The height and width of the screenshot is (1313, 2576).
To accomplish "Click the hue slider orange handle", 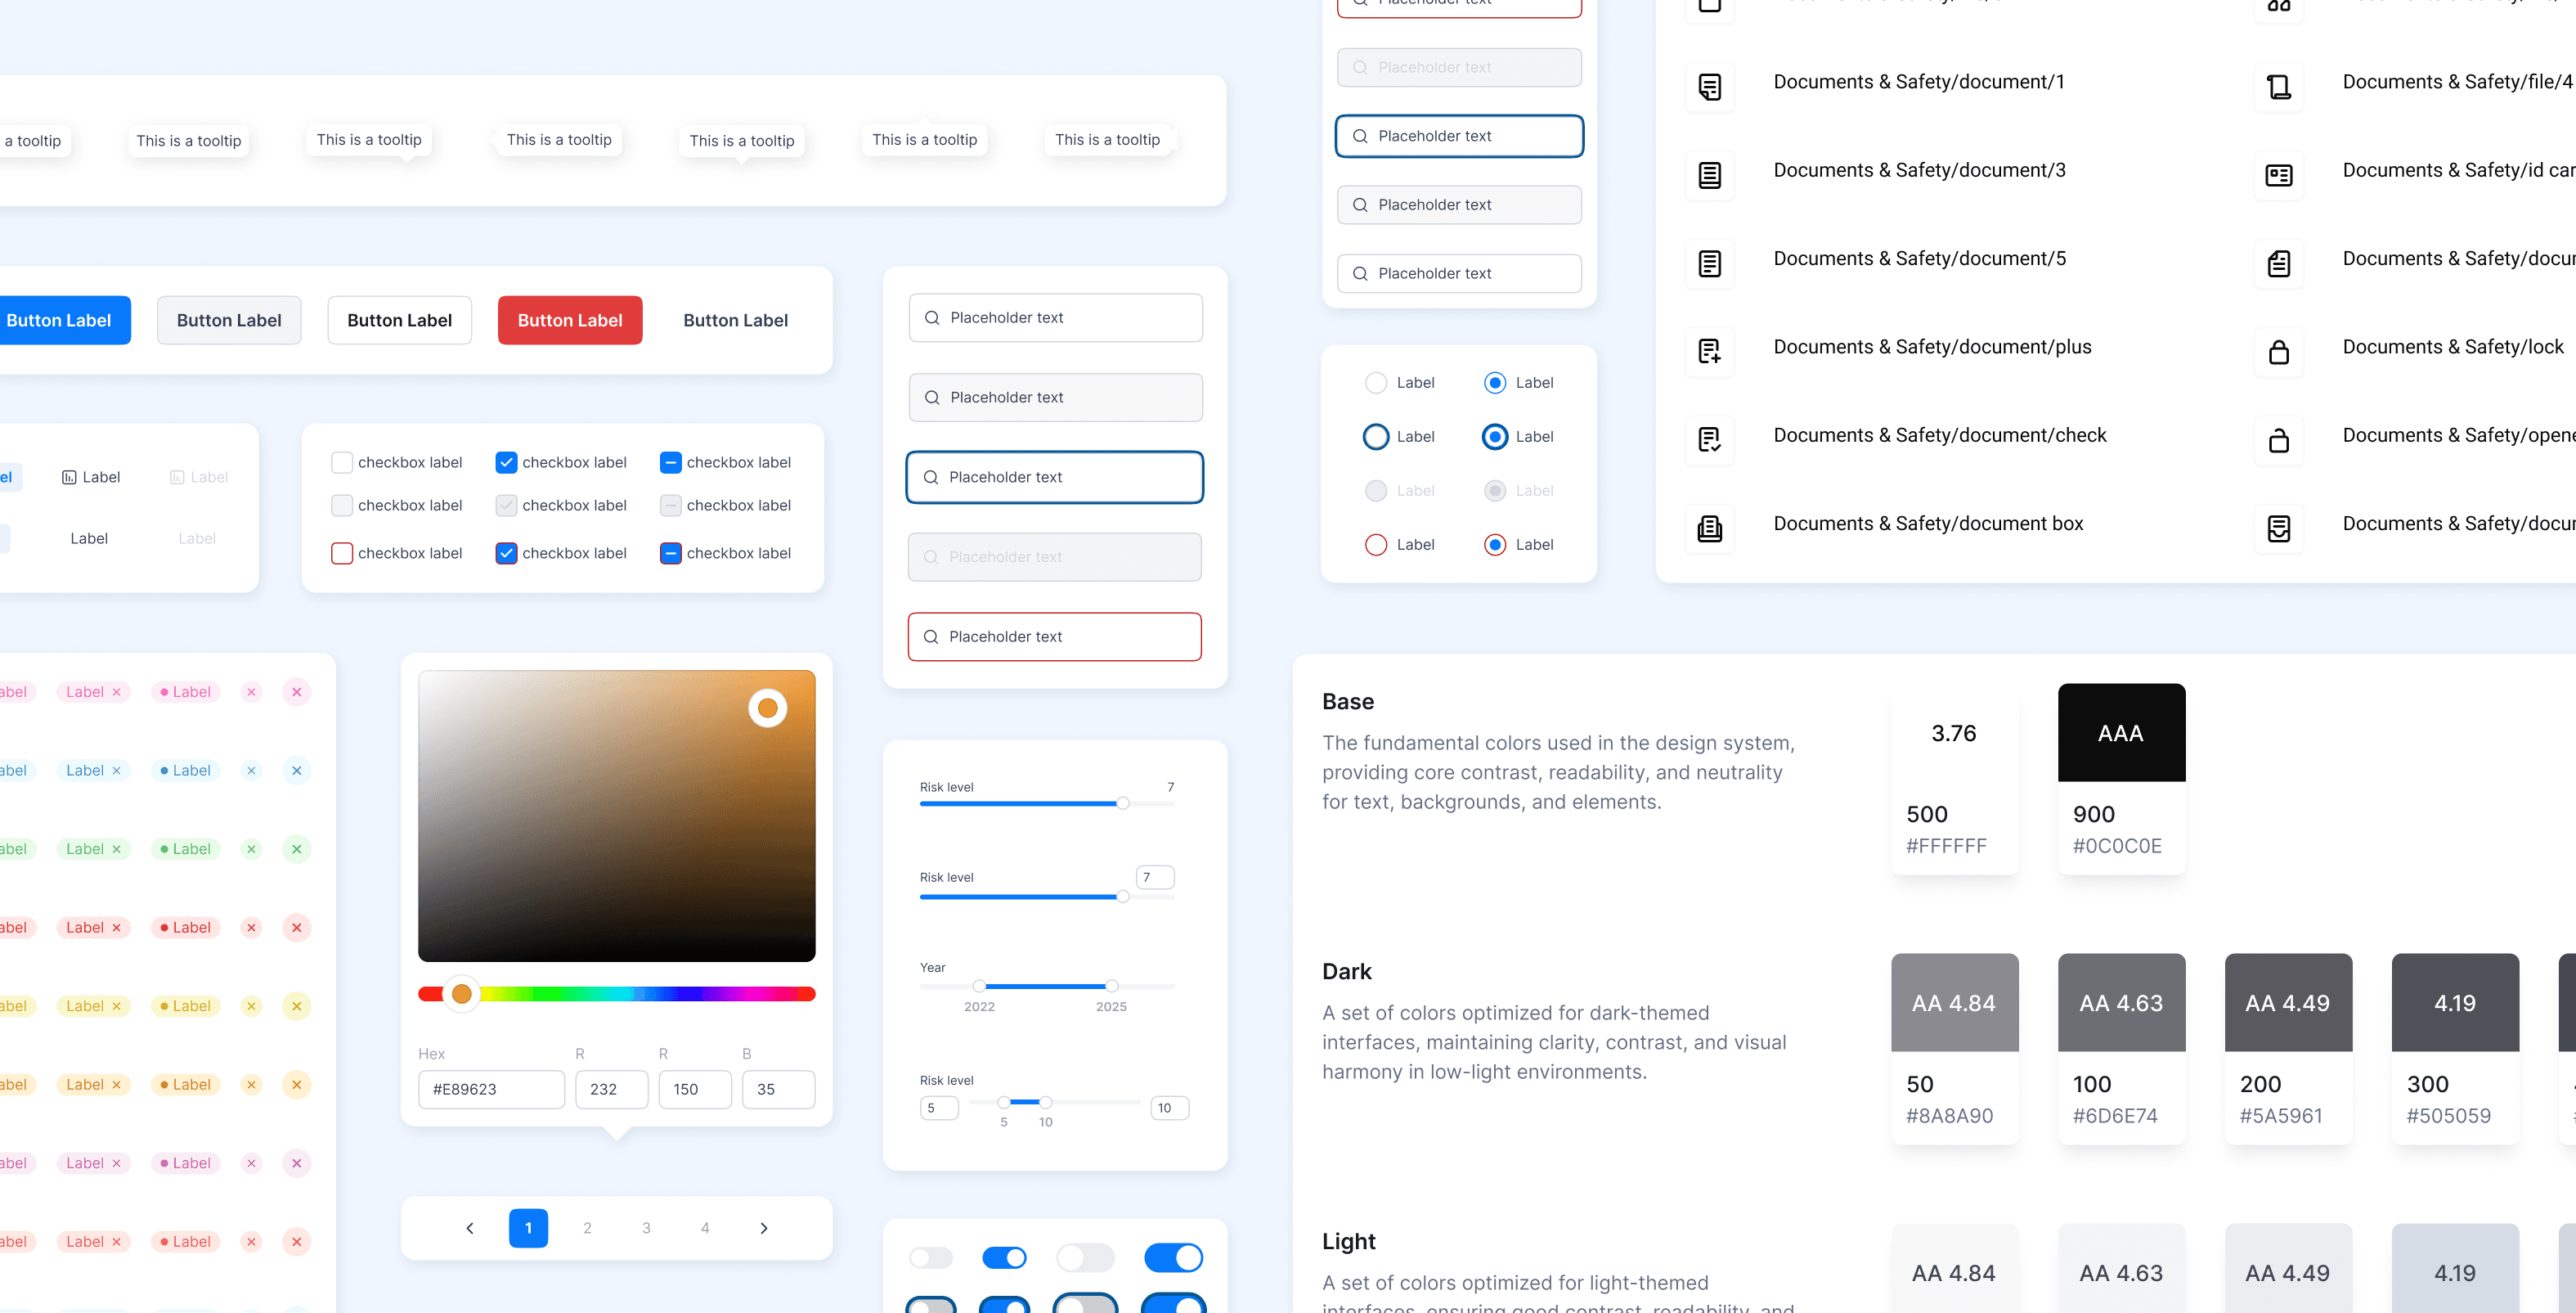I will point(461,993).
